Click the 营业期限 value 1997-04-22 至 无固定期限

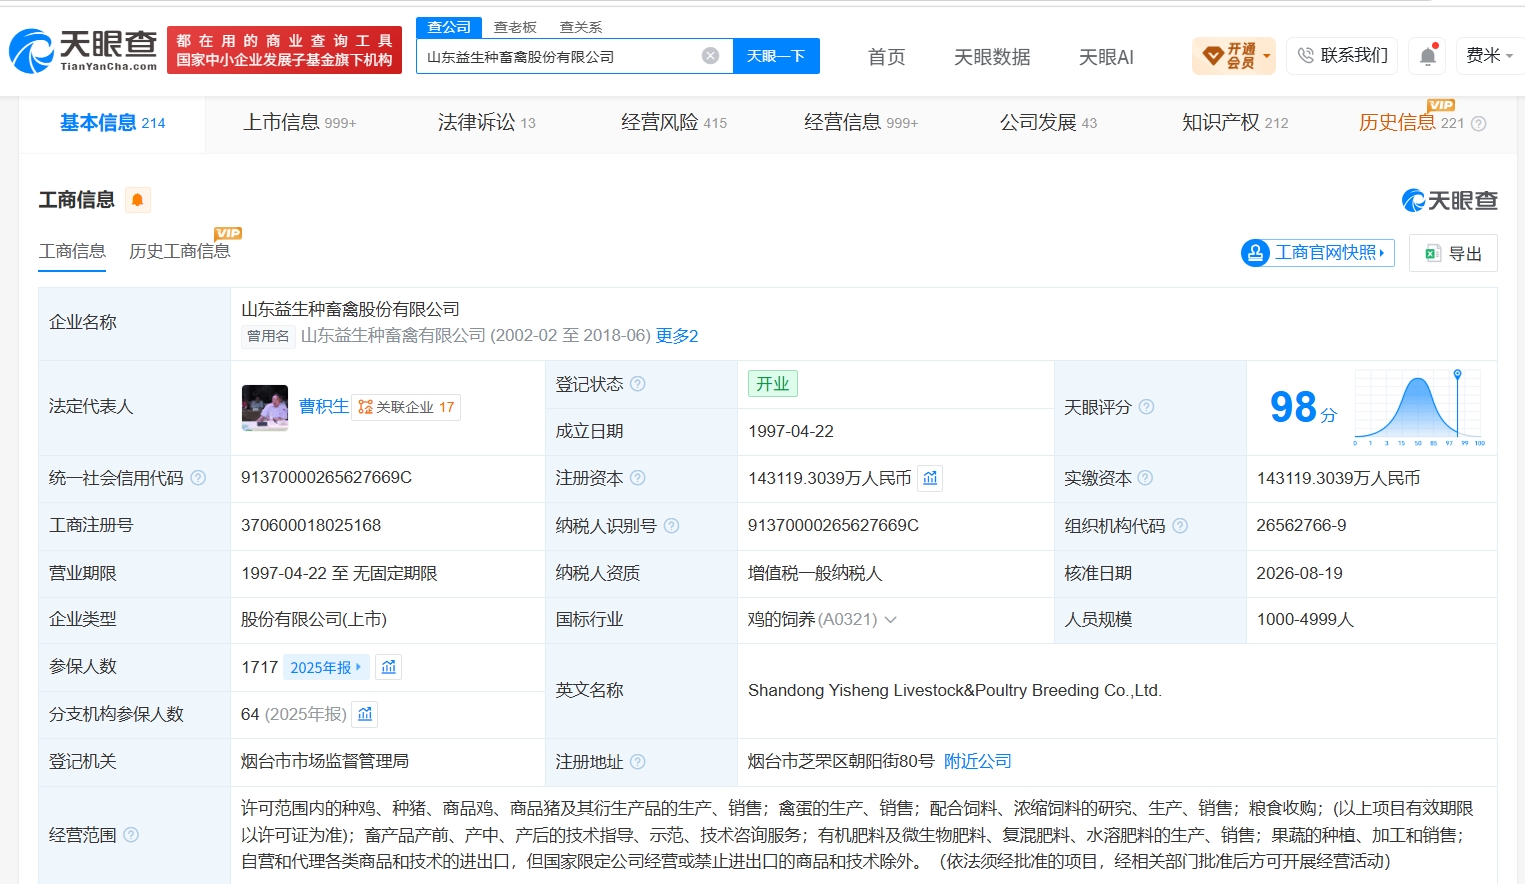click(x=339, y=574)
